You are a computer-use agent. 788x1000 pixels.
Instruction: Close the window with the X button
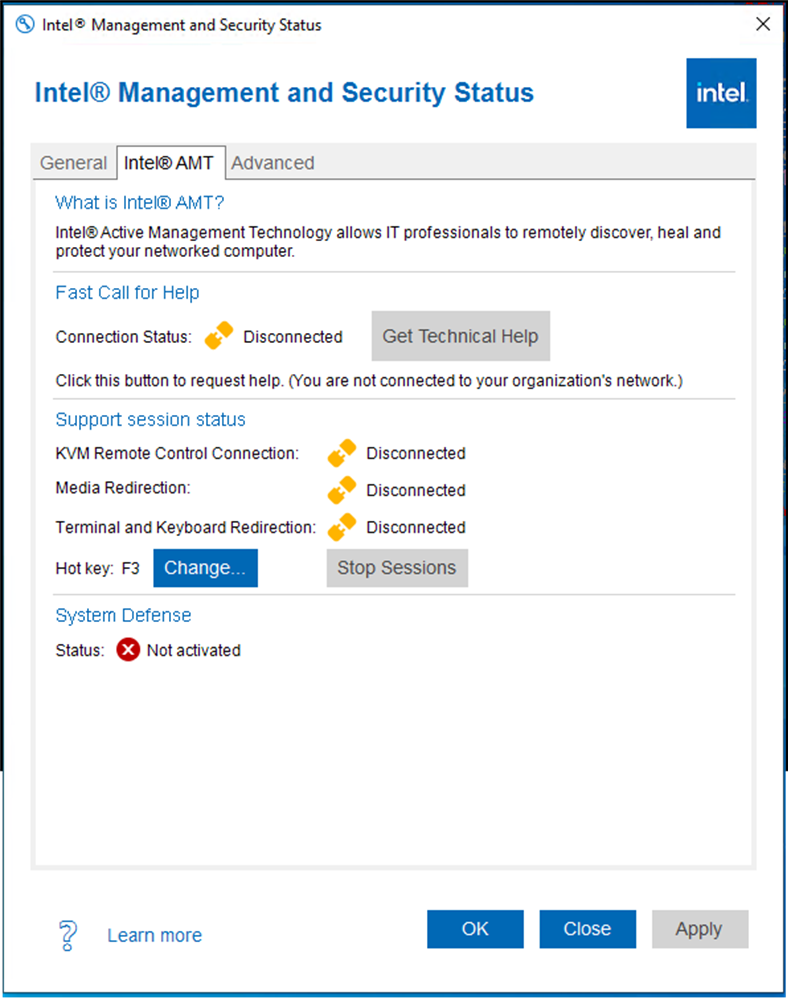[762, 24]
